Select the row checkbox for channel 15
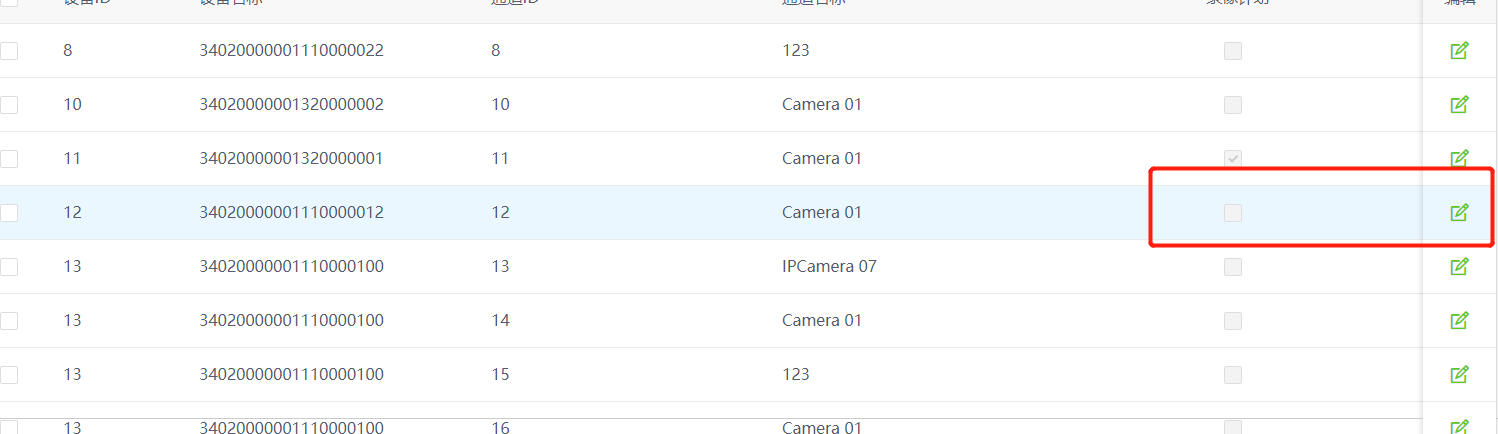 [x=9, y=375]
